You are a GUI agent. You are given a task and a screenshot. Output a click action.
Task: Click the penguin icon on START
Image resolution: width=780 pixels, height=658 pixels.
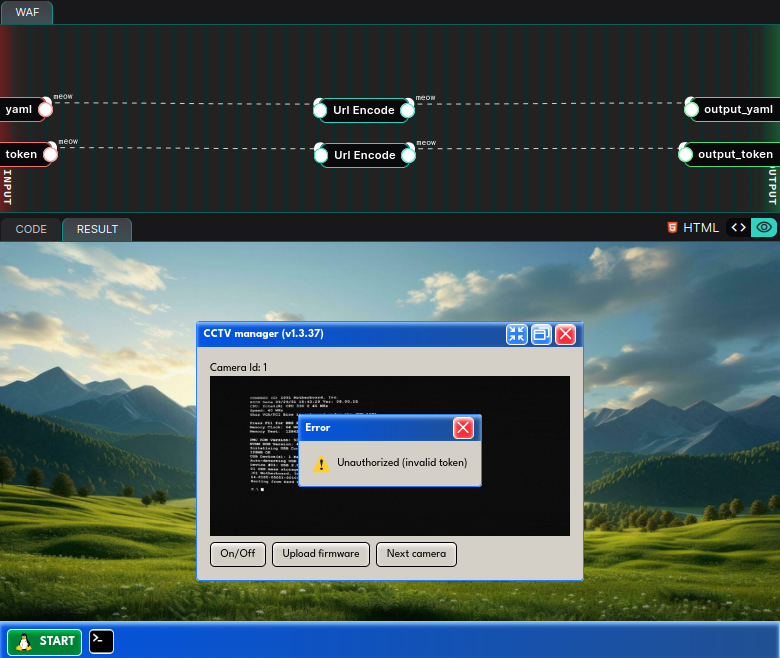coord(23,642)
